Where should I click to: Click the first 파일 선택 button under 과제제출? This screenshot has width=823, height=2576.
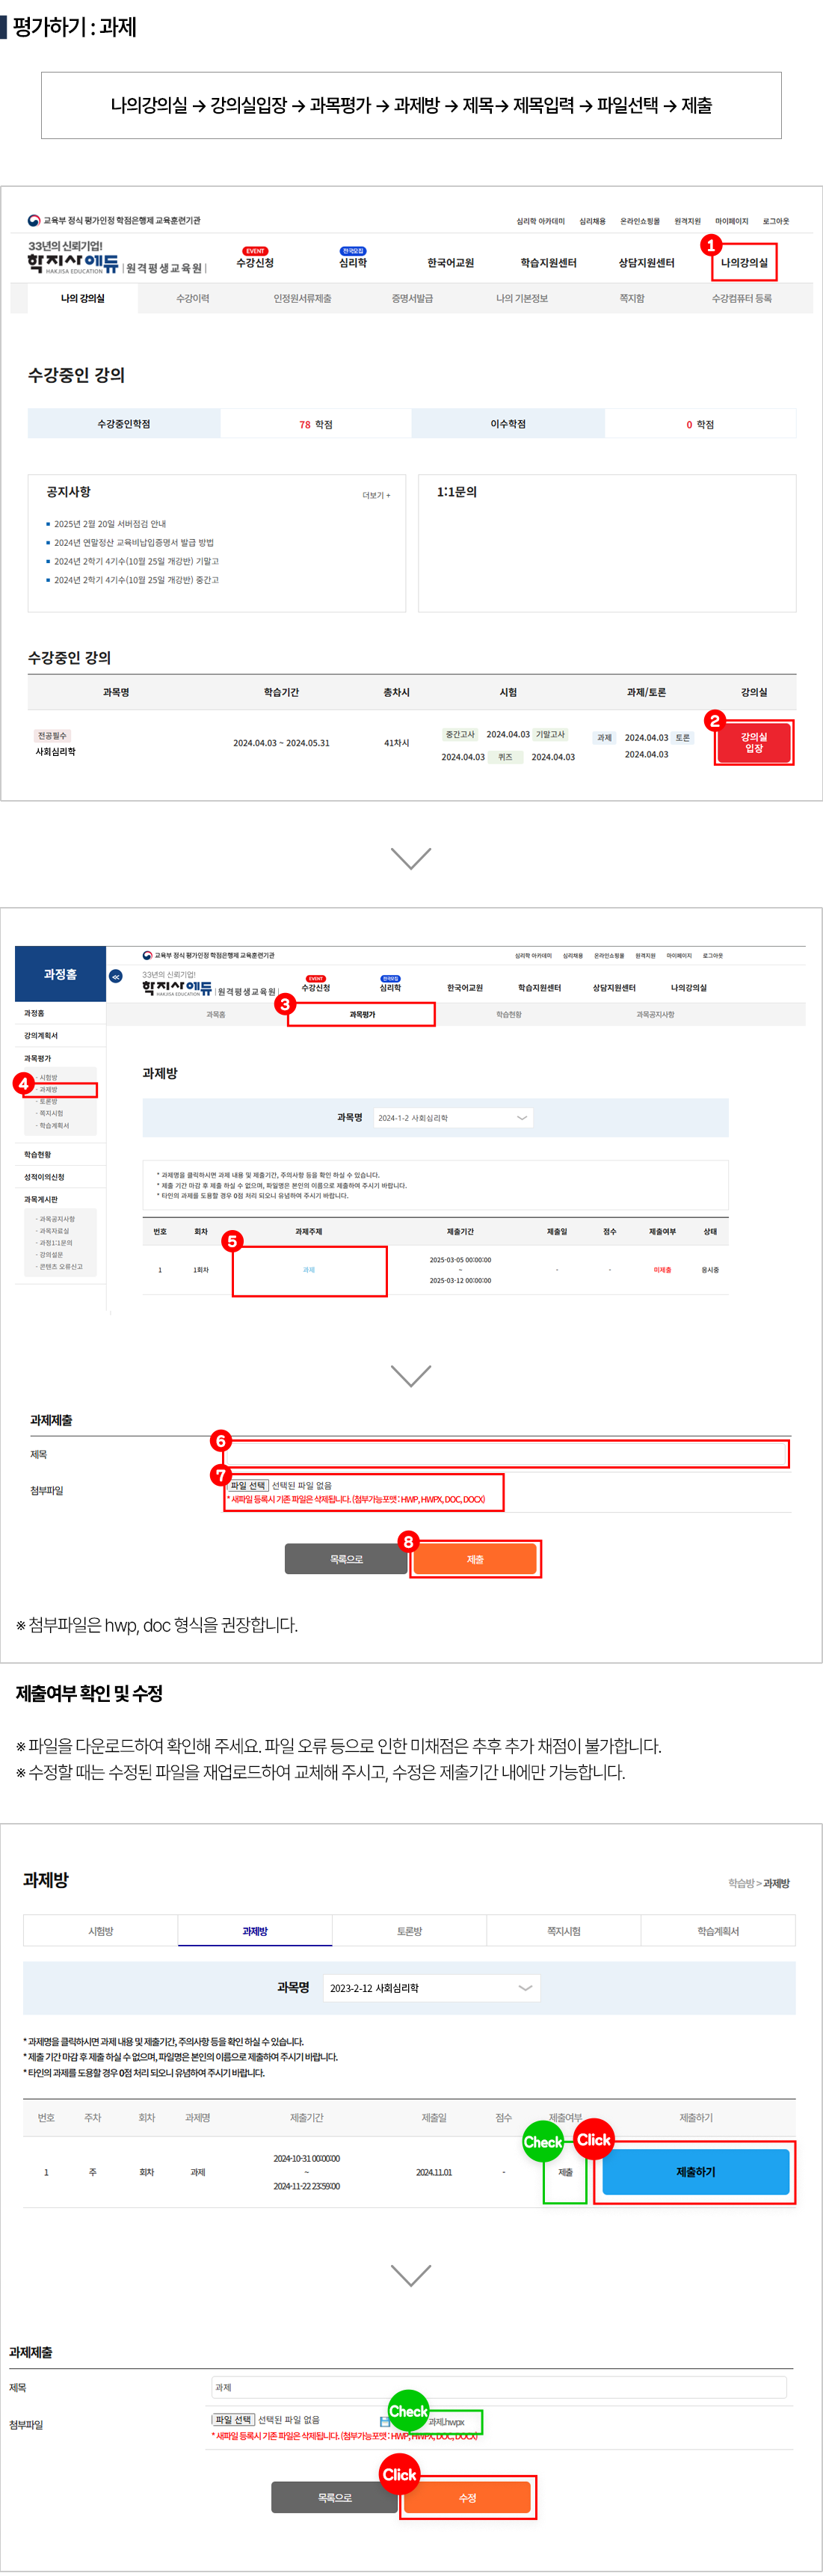248,1485
